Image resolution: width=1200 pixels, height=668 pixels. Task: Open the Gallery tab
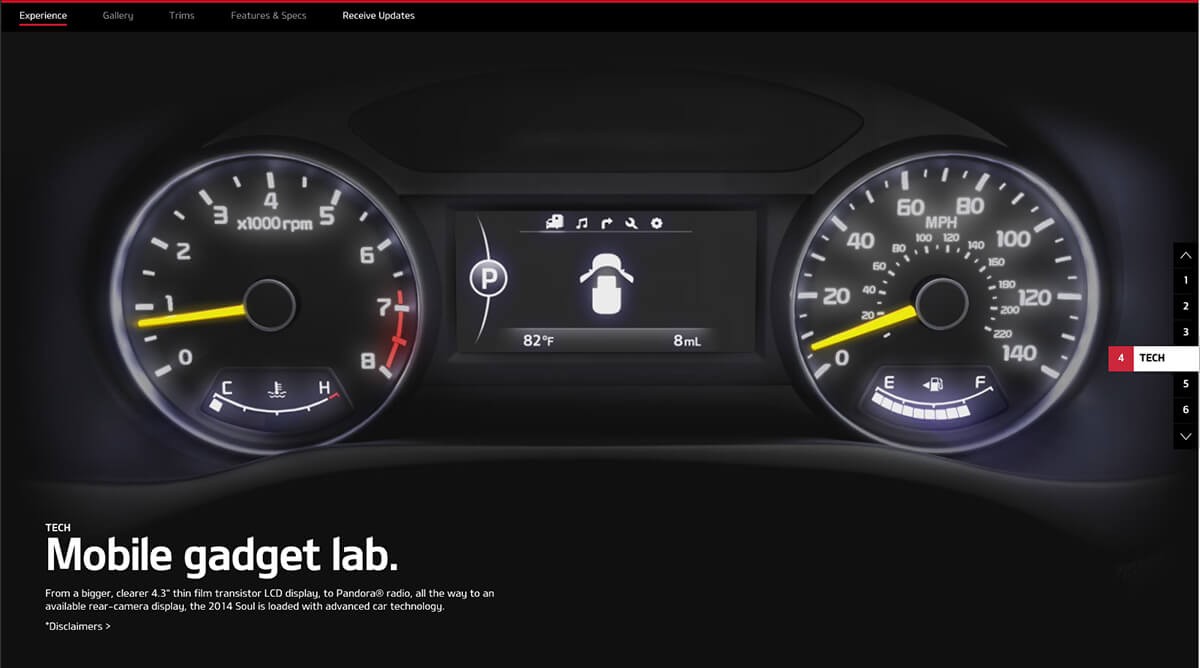tap(118, 16)
